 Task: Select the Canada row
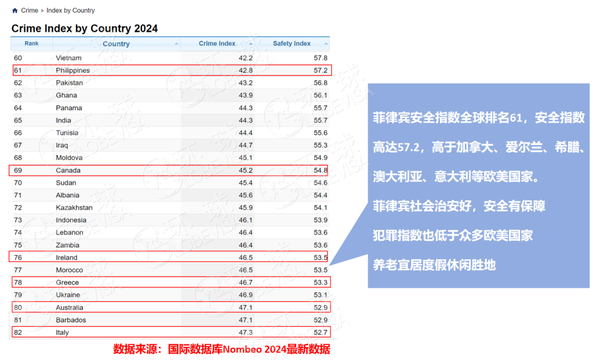tap(168, 170)
